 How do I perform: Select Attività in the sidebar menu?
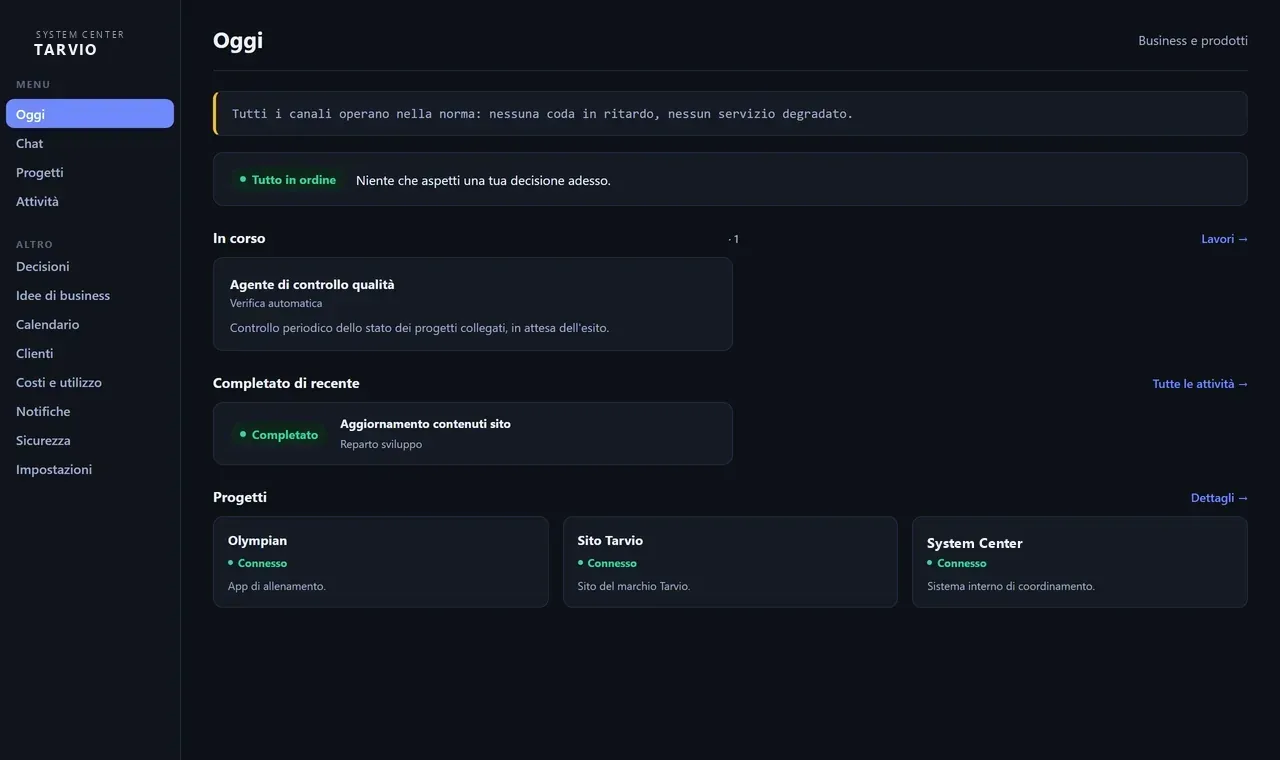click(x=90, y=201)
